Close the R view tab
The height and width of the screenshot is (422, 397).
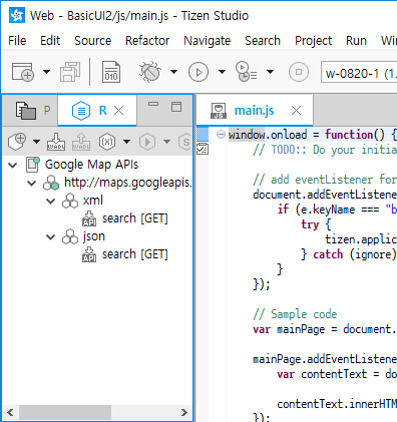pyautogui.click(x=119, y=110)
